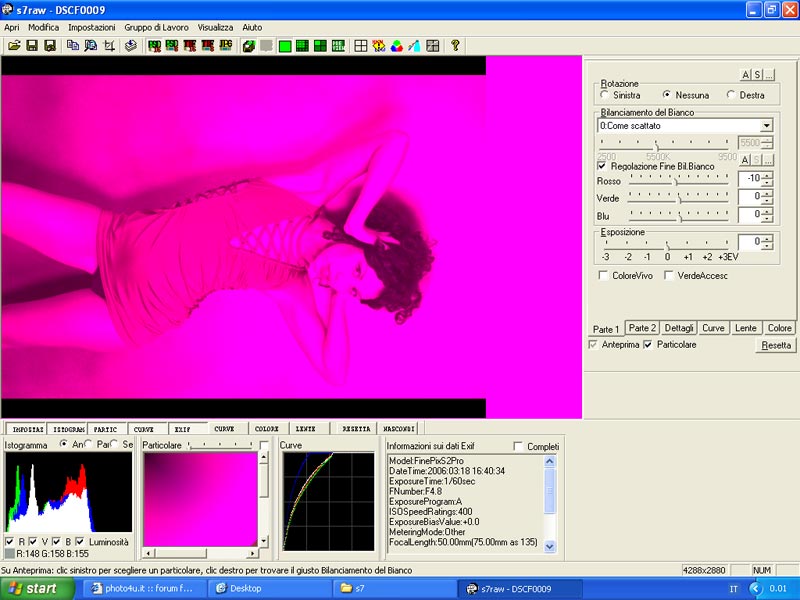Screen dimensions: 800x600
Task: Expand the Bilanciamento del Bianco dropdown
Action: 766,126
